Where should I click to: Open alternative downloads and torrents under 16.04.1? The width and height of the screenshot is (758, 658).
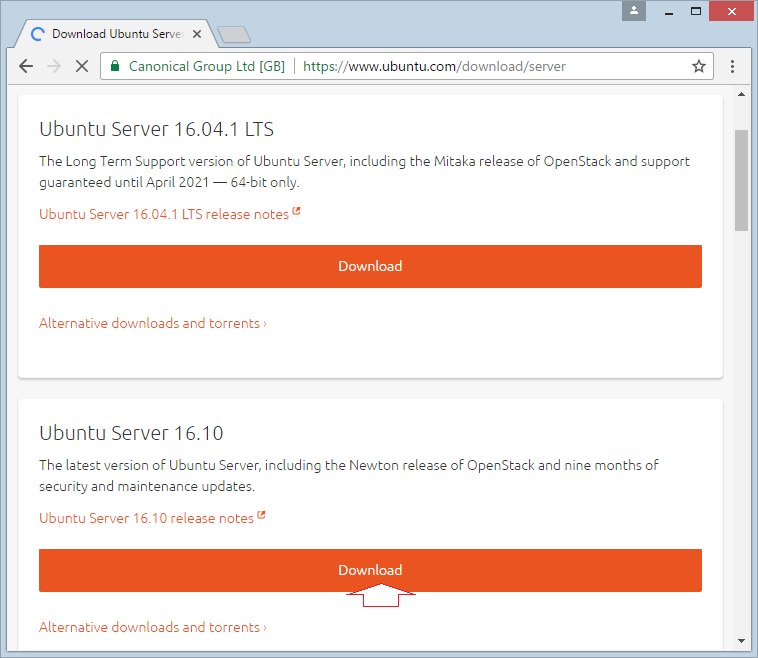click(x=153, y=323)
